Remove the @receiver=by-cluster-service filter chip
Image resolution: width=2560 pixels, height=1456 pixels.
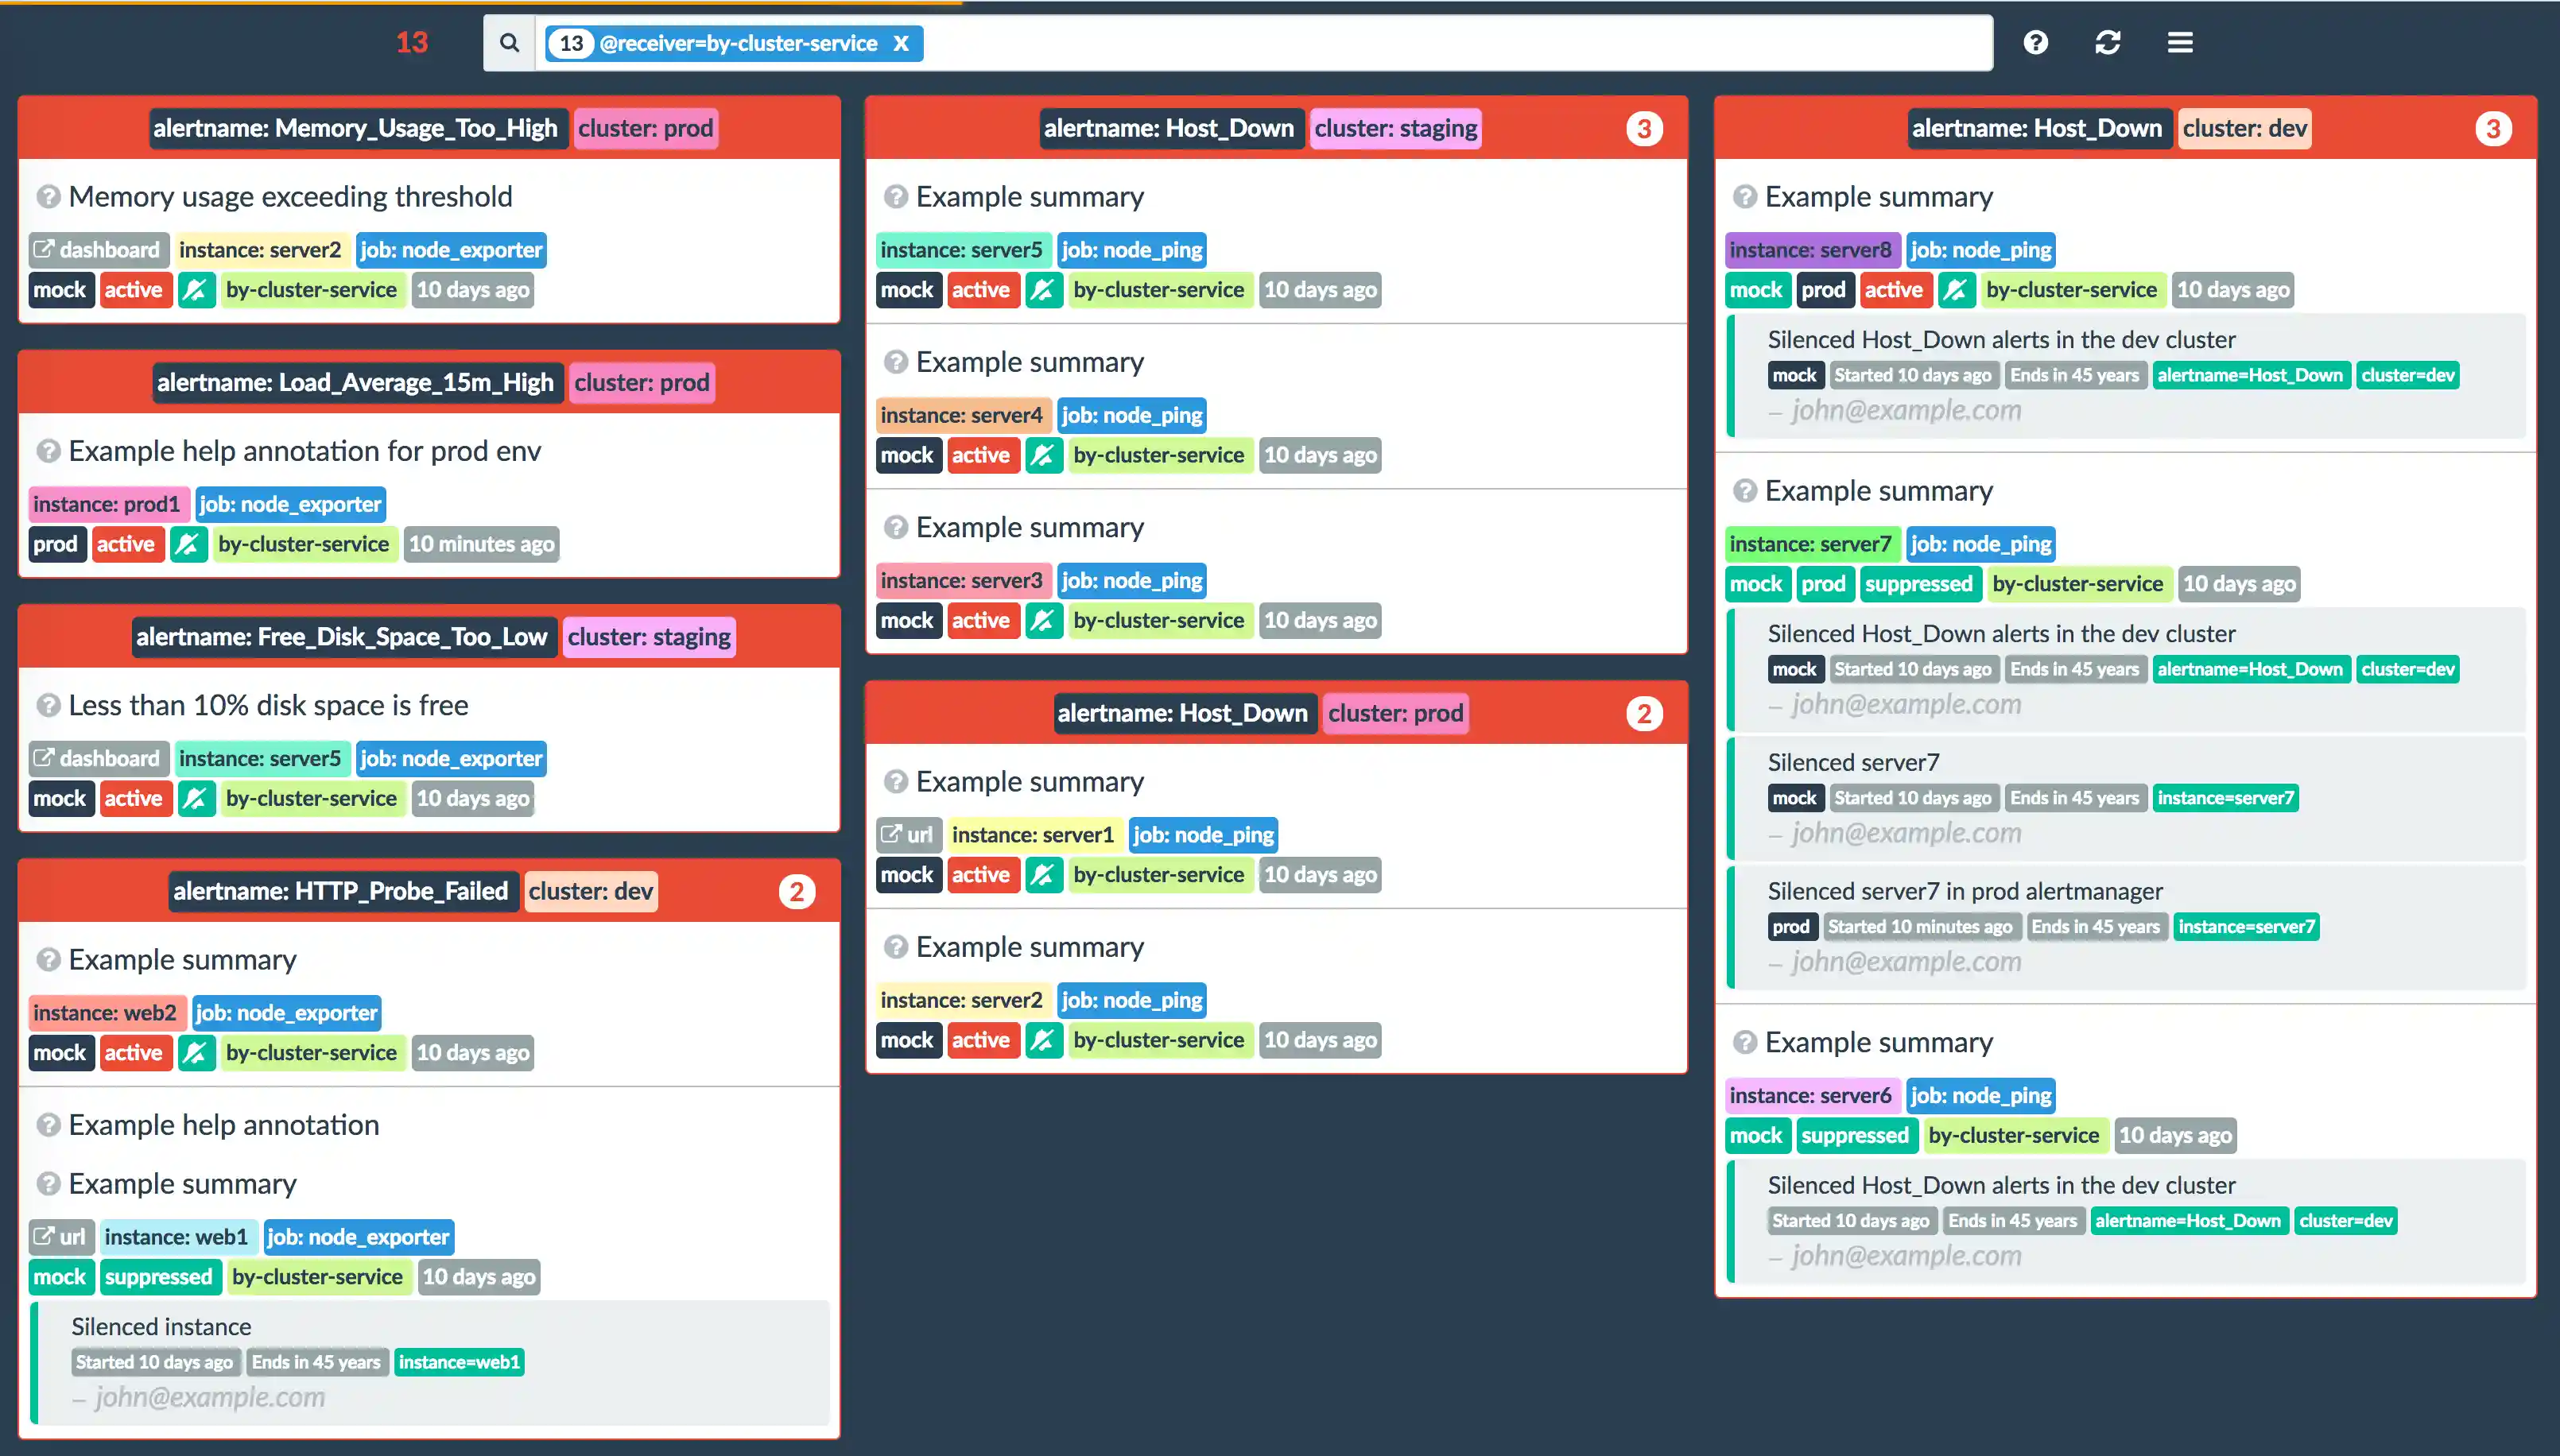pyautogui.click(x=901, y=43)
